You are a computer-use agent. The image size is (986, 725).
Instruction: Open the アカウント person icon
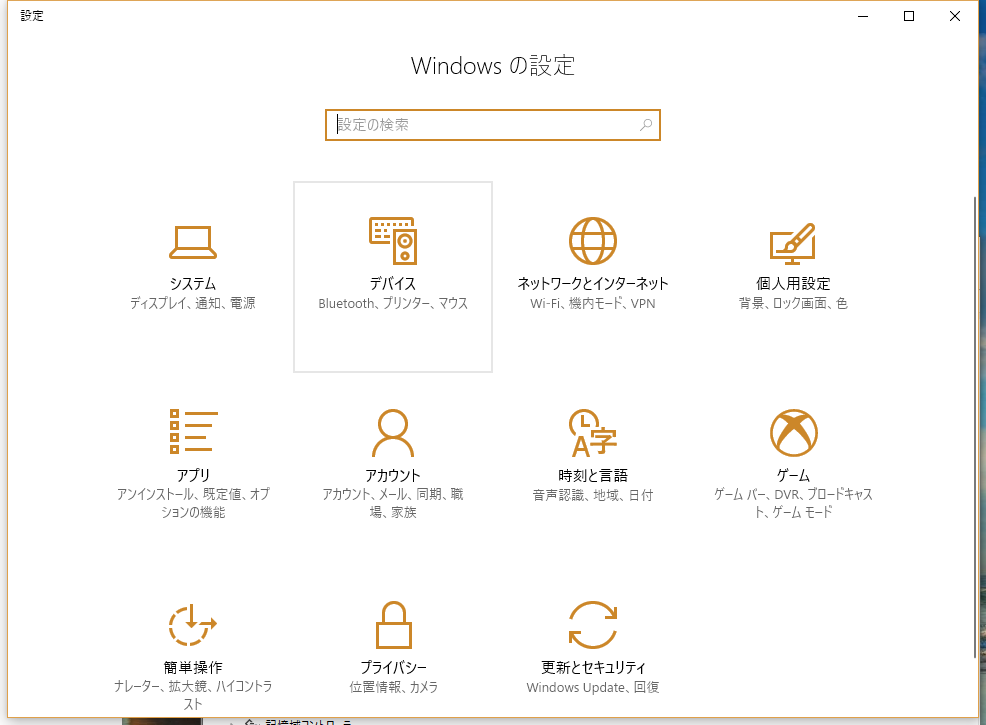393,433
